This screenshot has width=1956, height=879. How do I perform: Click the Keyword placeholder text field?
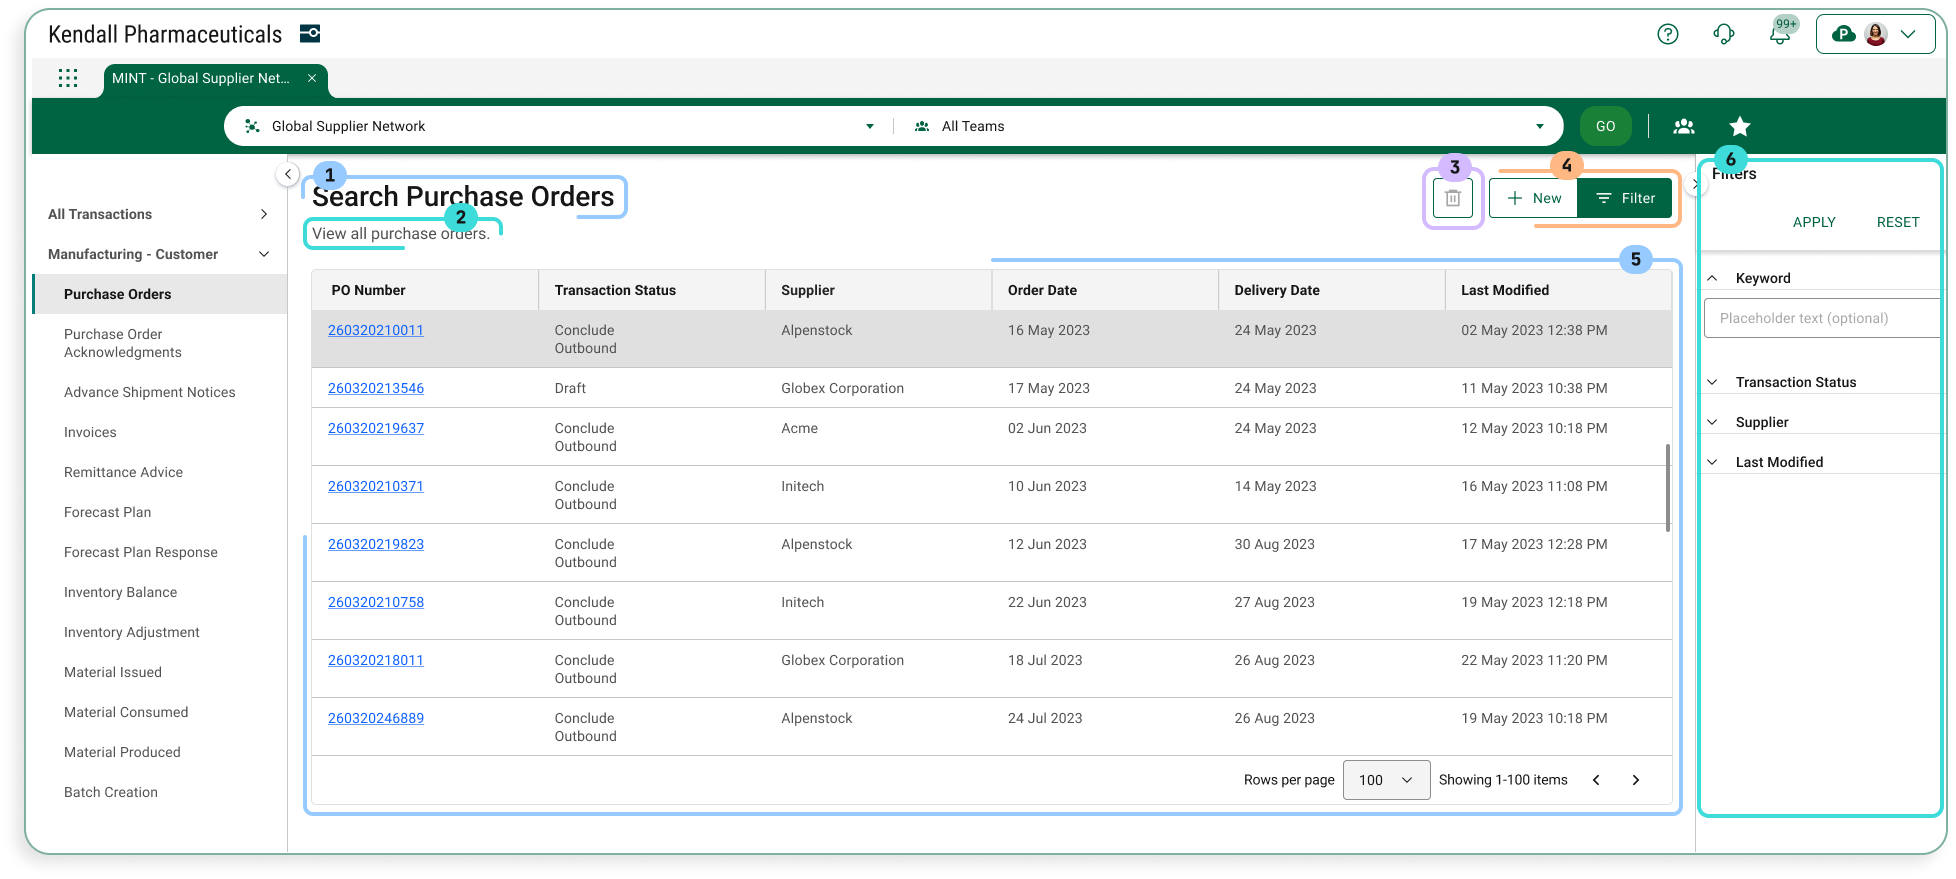[x=1822, y=318]
